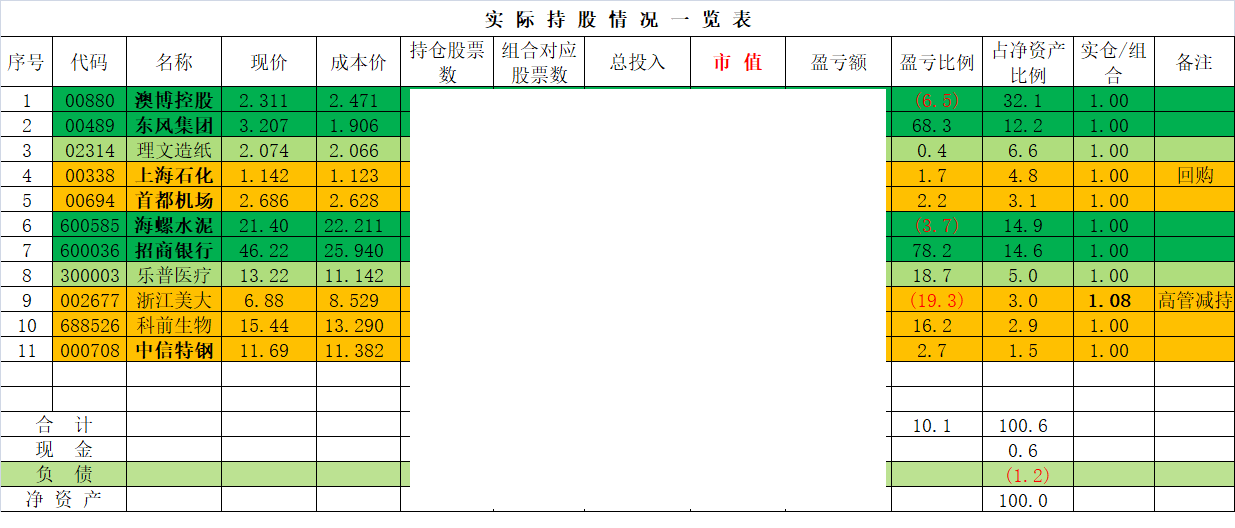Click stock code 688526
This screenshot has height=528, width=1235.
coord(89,325)
